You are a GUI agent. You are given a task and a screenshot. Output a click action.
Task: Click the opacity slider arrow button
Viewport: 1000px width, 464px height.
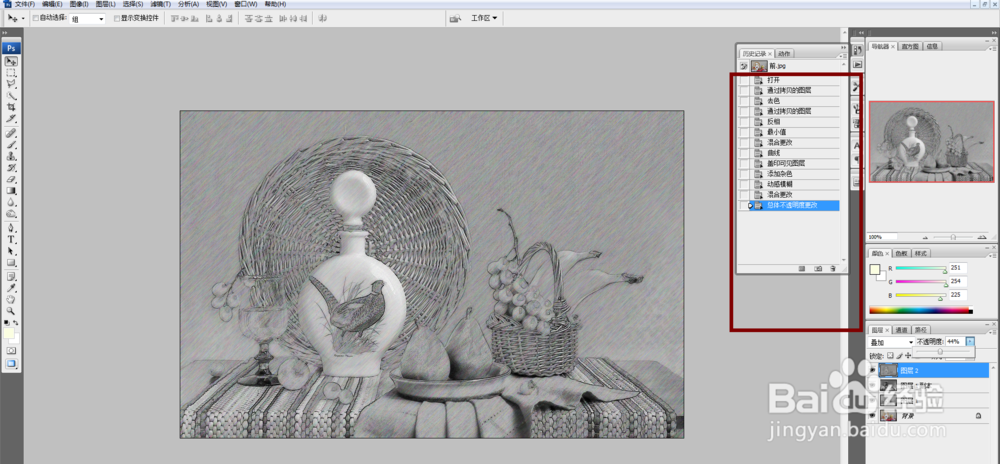[970, 342]
